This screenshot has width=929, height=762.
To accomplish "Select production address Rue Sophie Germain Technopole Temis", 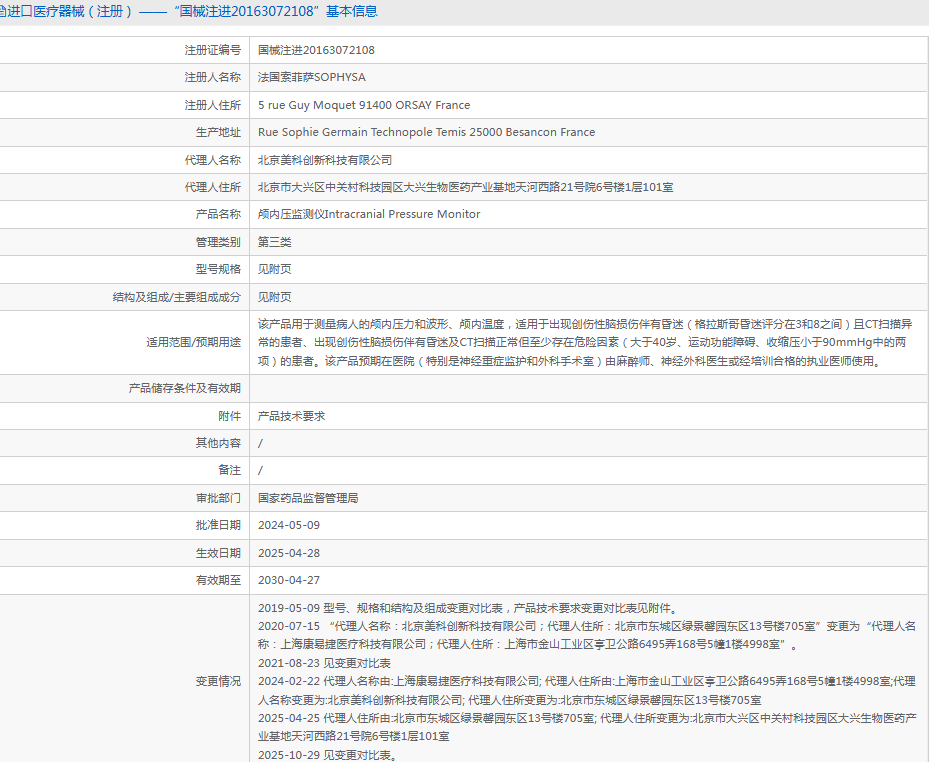I will pyautogui.click(x=426, y=132).
